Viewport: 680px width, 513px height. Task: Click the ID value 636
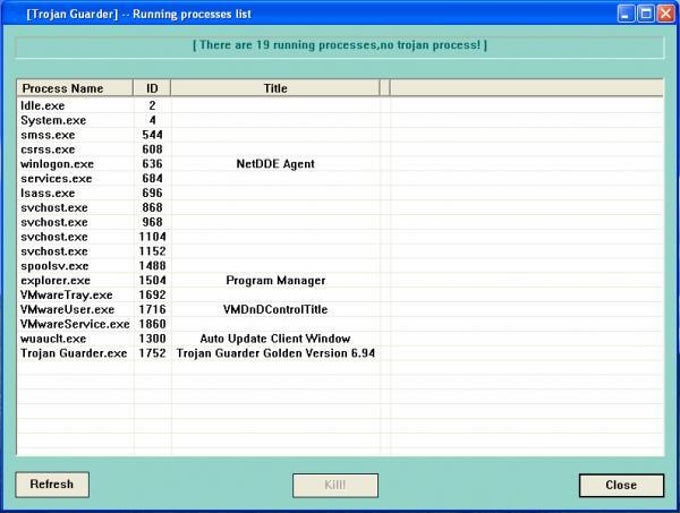(152, 164)
